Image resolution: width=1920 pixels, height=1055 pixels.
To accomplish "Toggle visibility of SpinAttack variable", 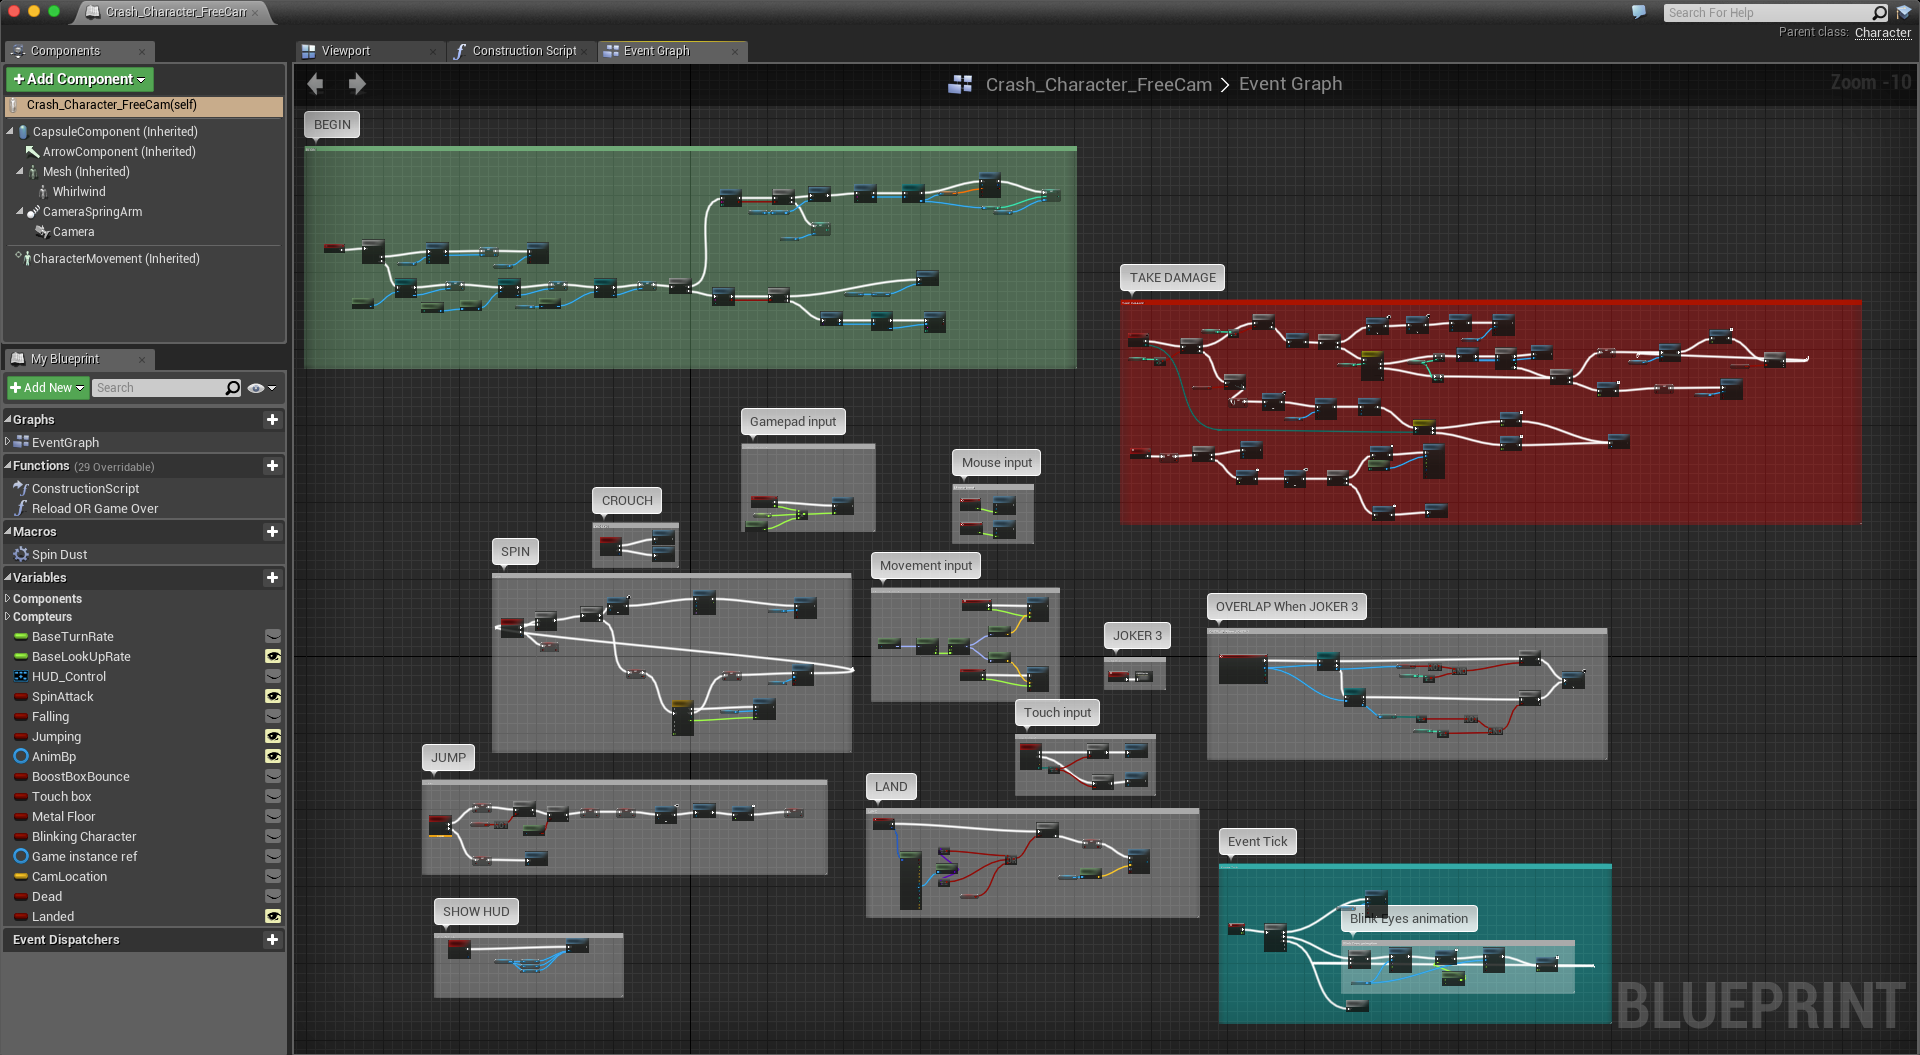I will (272, 697).
